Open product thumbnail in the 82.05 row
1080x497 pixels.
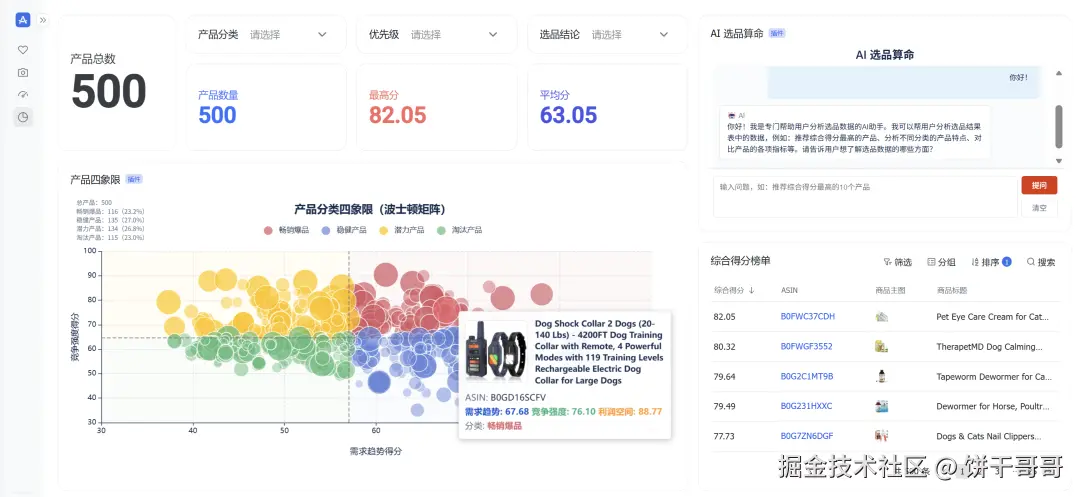[x=881, y=317]
